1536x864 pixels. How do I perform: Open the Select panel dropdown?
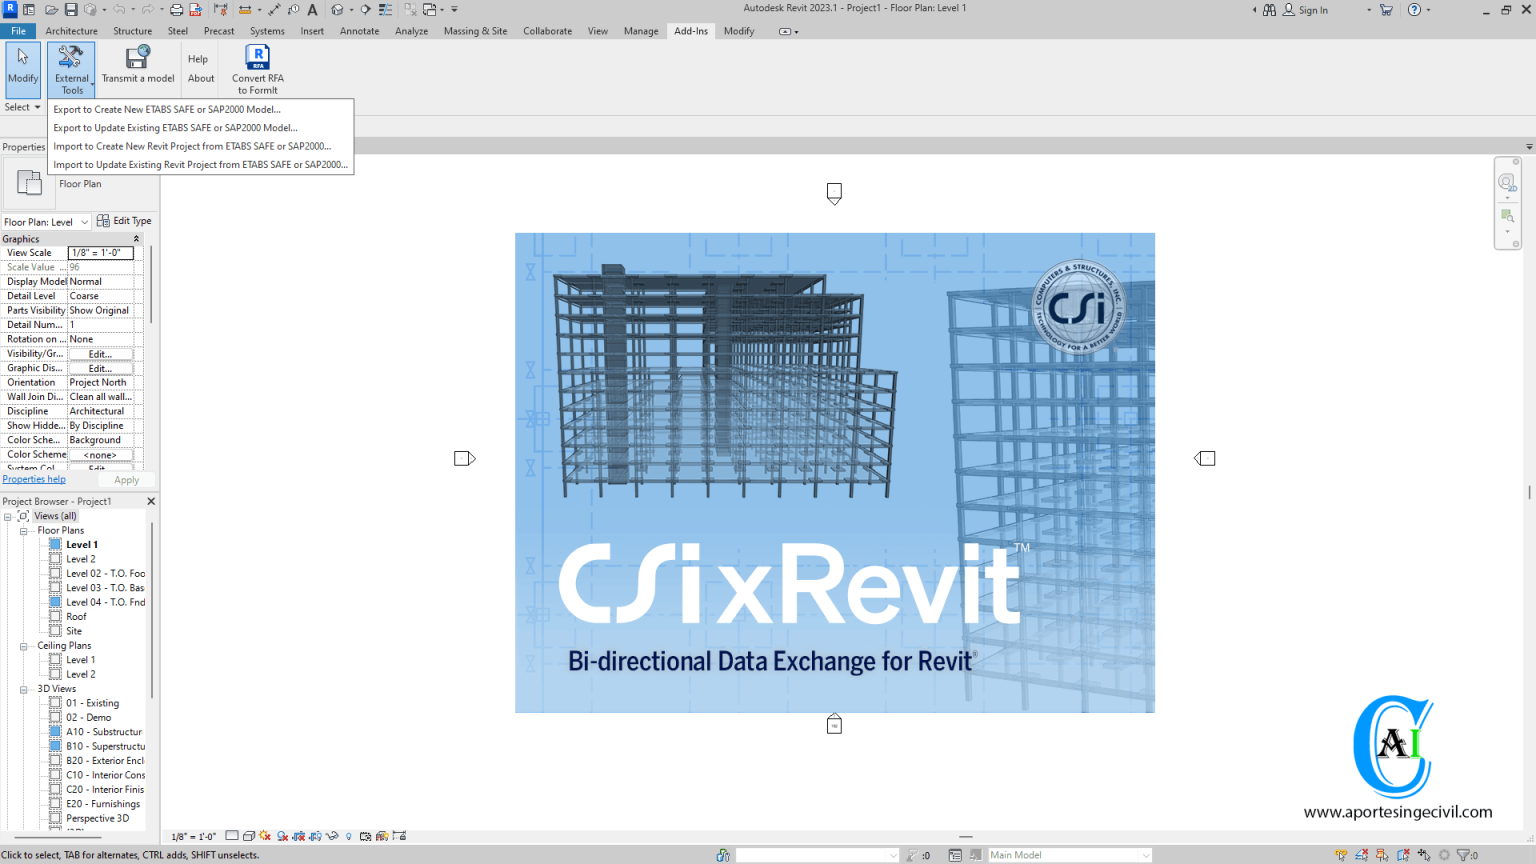pyautogui.click(x=22, y=107)
